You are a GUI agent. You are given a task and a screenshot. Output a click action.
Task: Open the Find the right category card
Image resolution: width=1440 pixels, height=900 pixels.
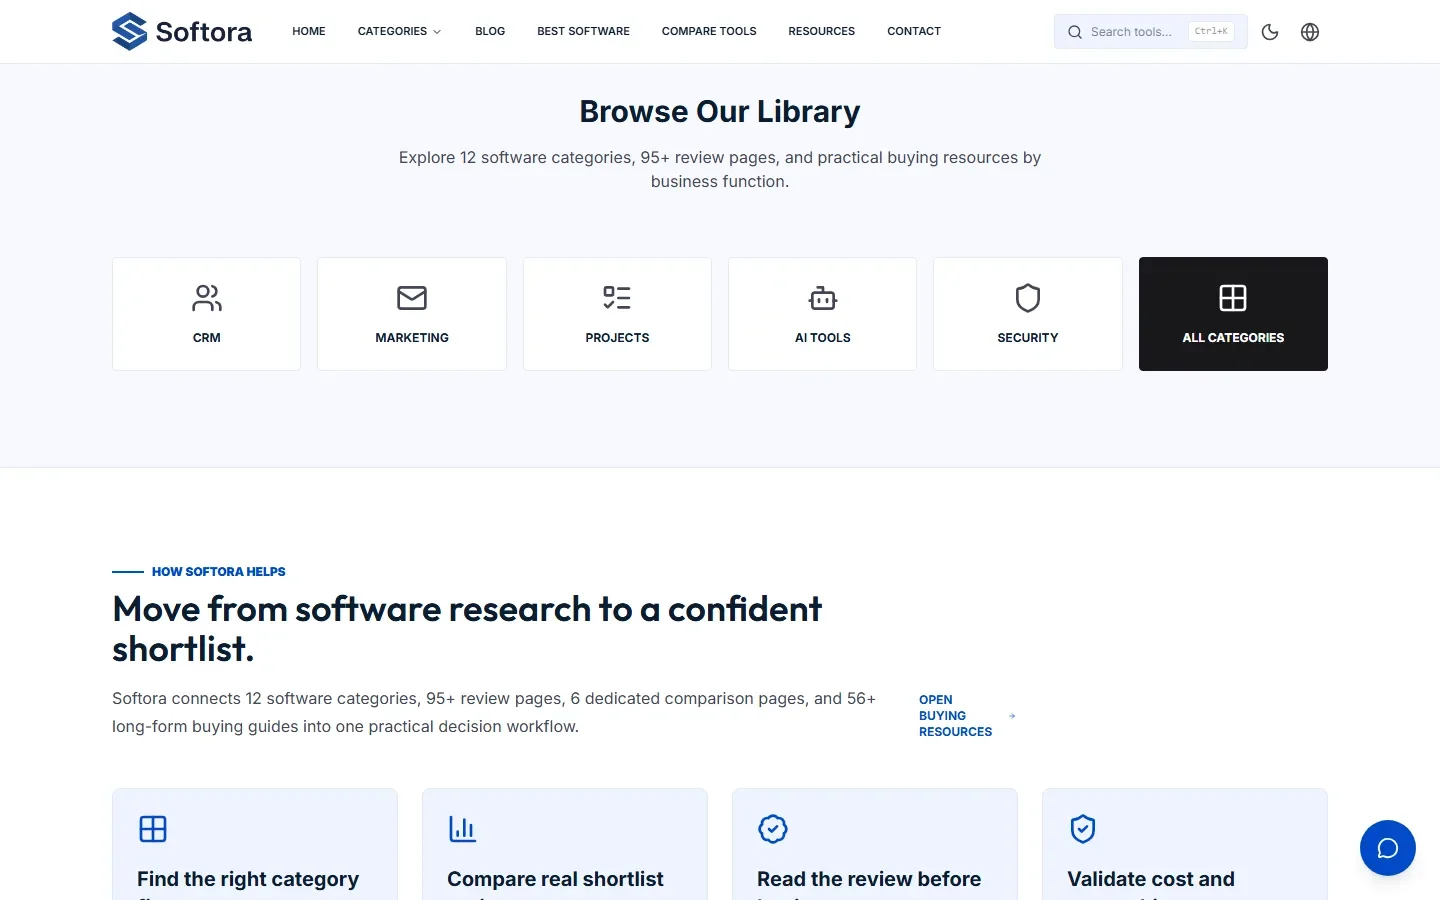[x=255, y=845]
